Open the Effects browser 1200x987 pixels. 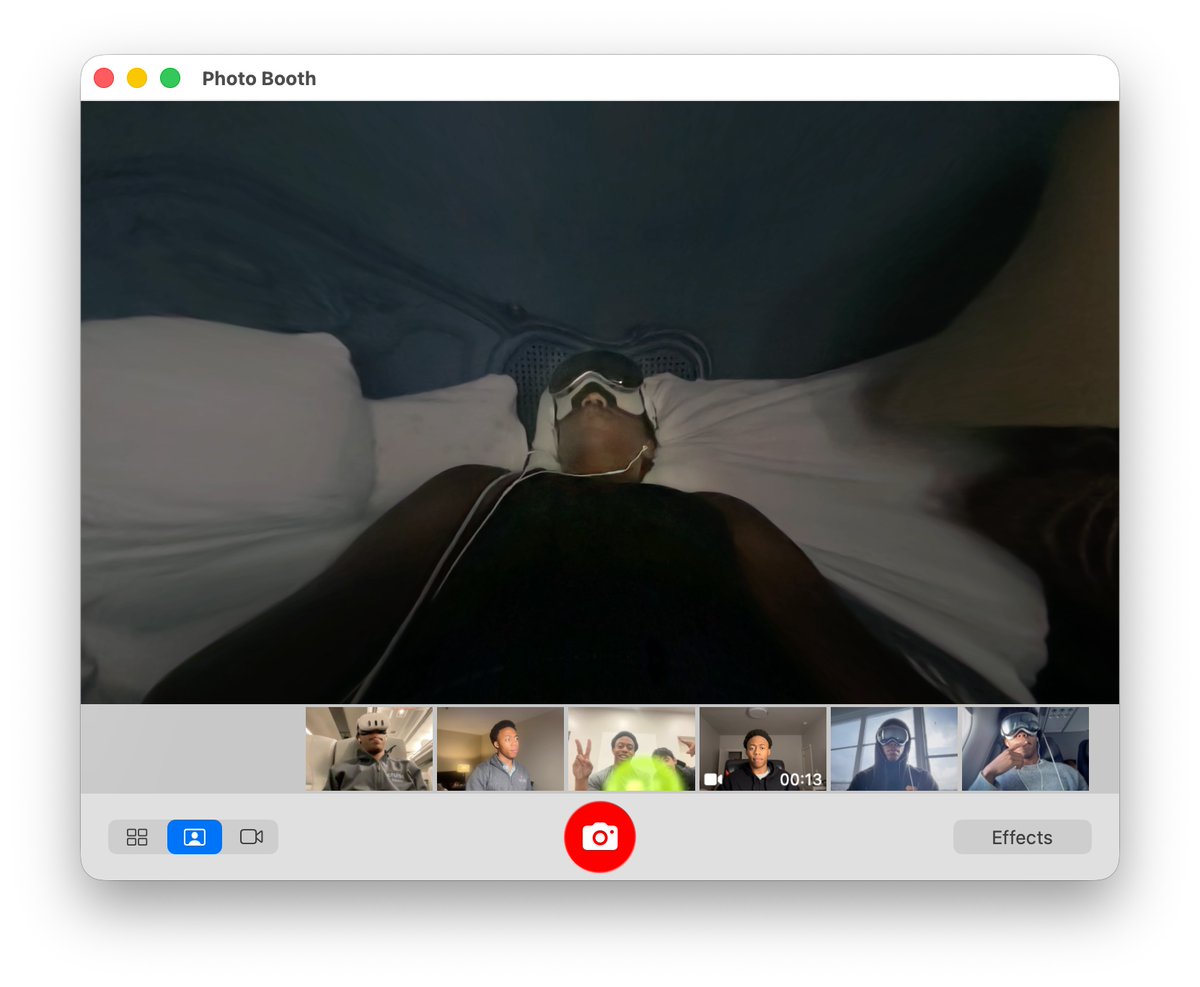[x=1022, y=837]
